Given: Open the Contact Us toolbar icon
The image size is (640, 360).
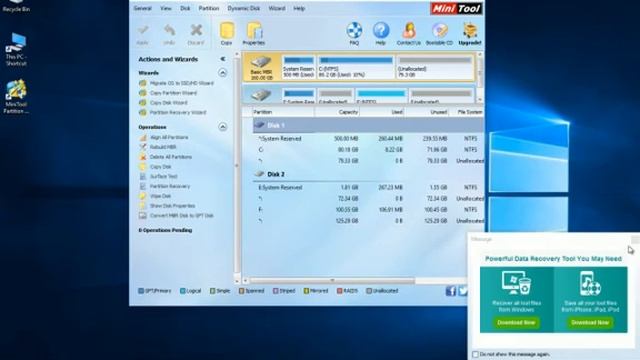Looking at the screenshot, I should (x=409, y=33).
